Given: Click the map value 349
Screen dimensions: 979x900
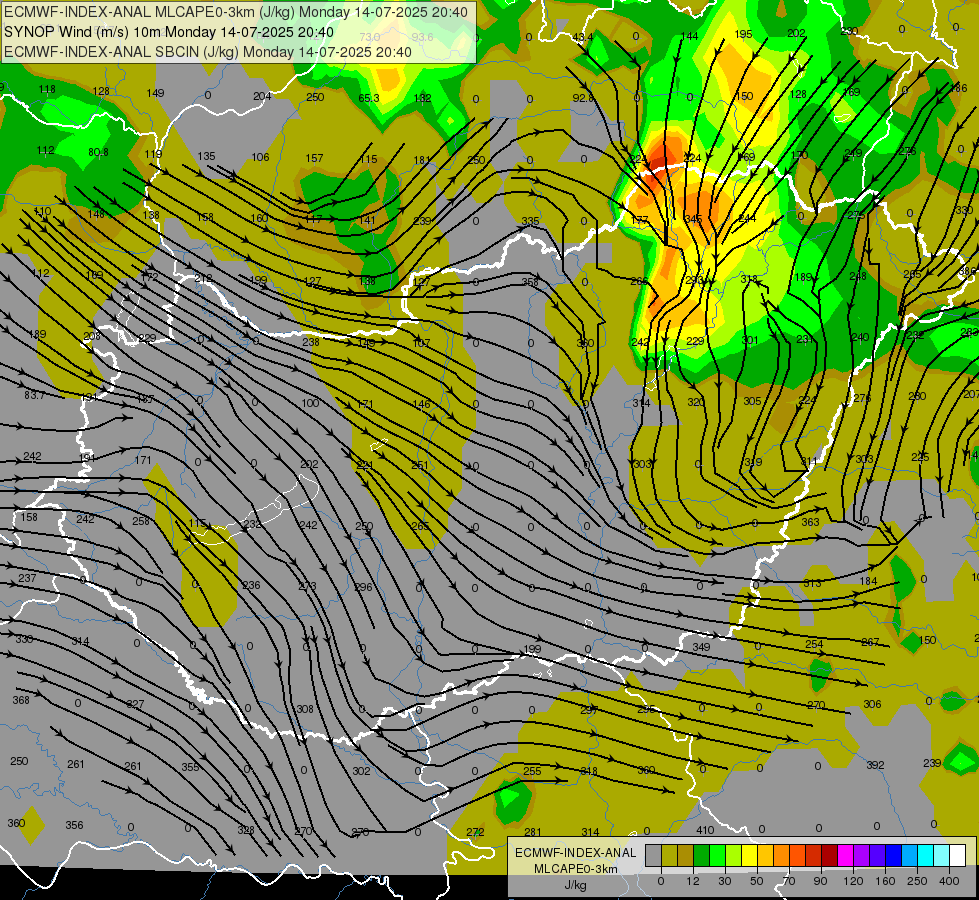Looking at the screenshot, I should pyautogui.click(x=701, y=647).
